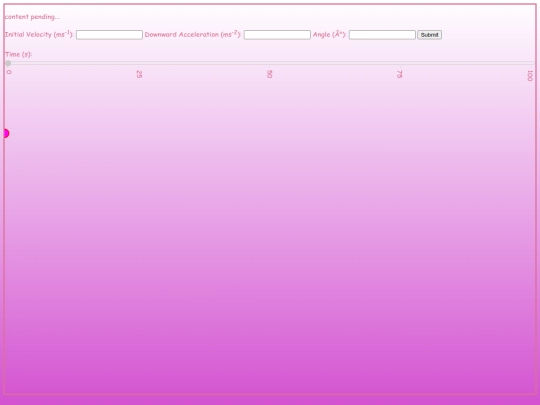The image size is (540, 405).
Task: Focus the Downward Acceleration input field
Action: click(x=277, y=35)
